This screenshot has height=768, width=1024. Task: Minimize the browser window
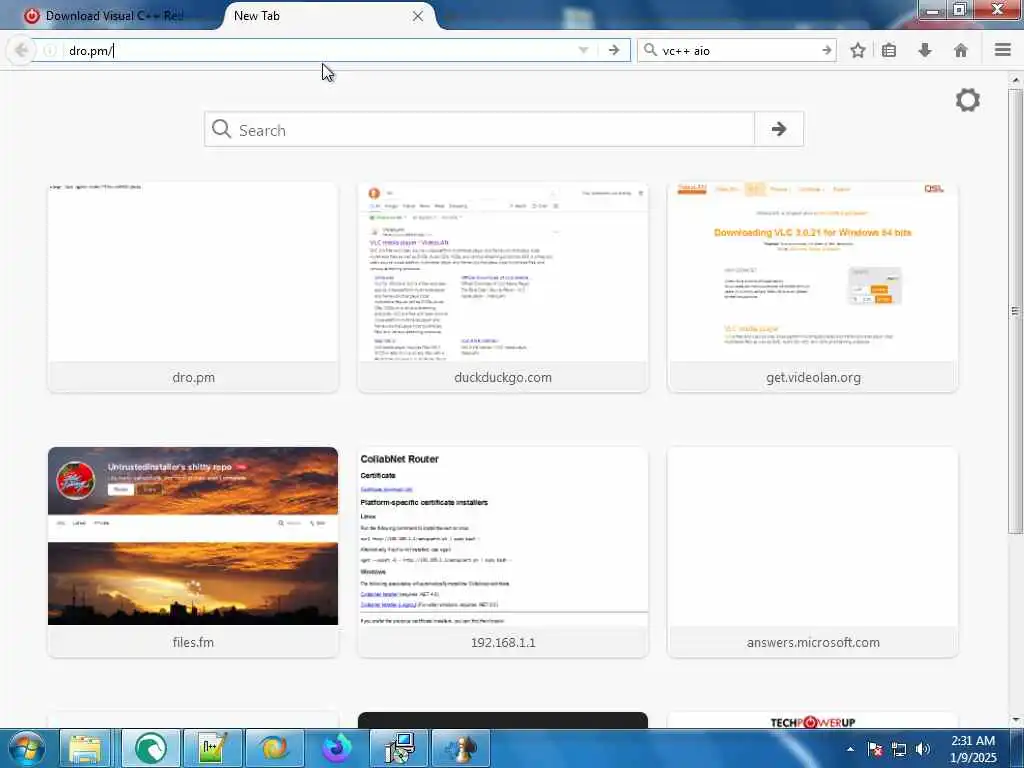click(933, 9)
